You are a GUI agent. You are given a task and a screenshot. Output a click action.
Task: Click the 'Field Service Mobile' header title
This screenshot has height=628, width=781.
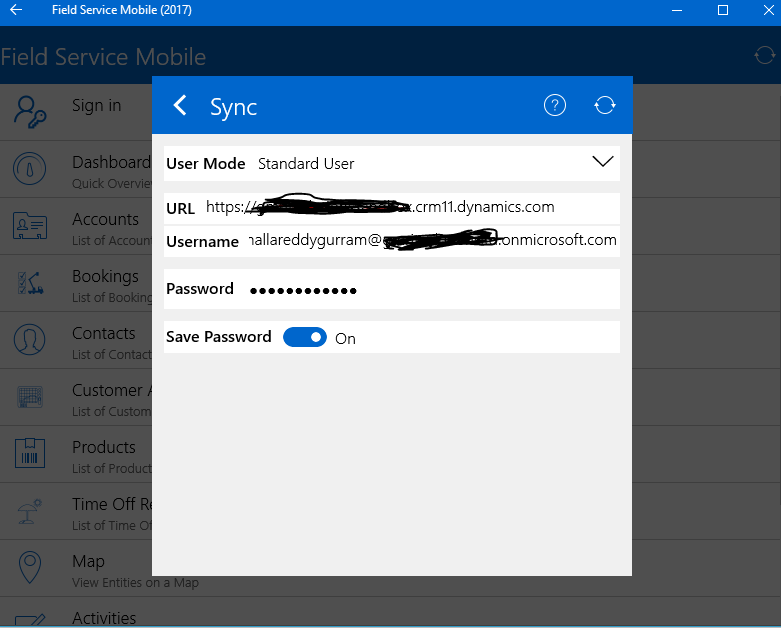(x=103, y=56)
